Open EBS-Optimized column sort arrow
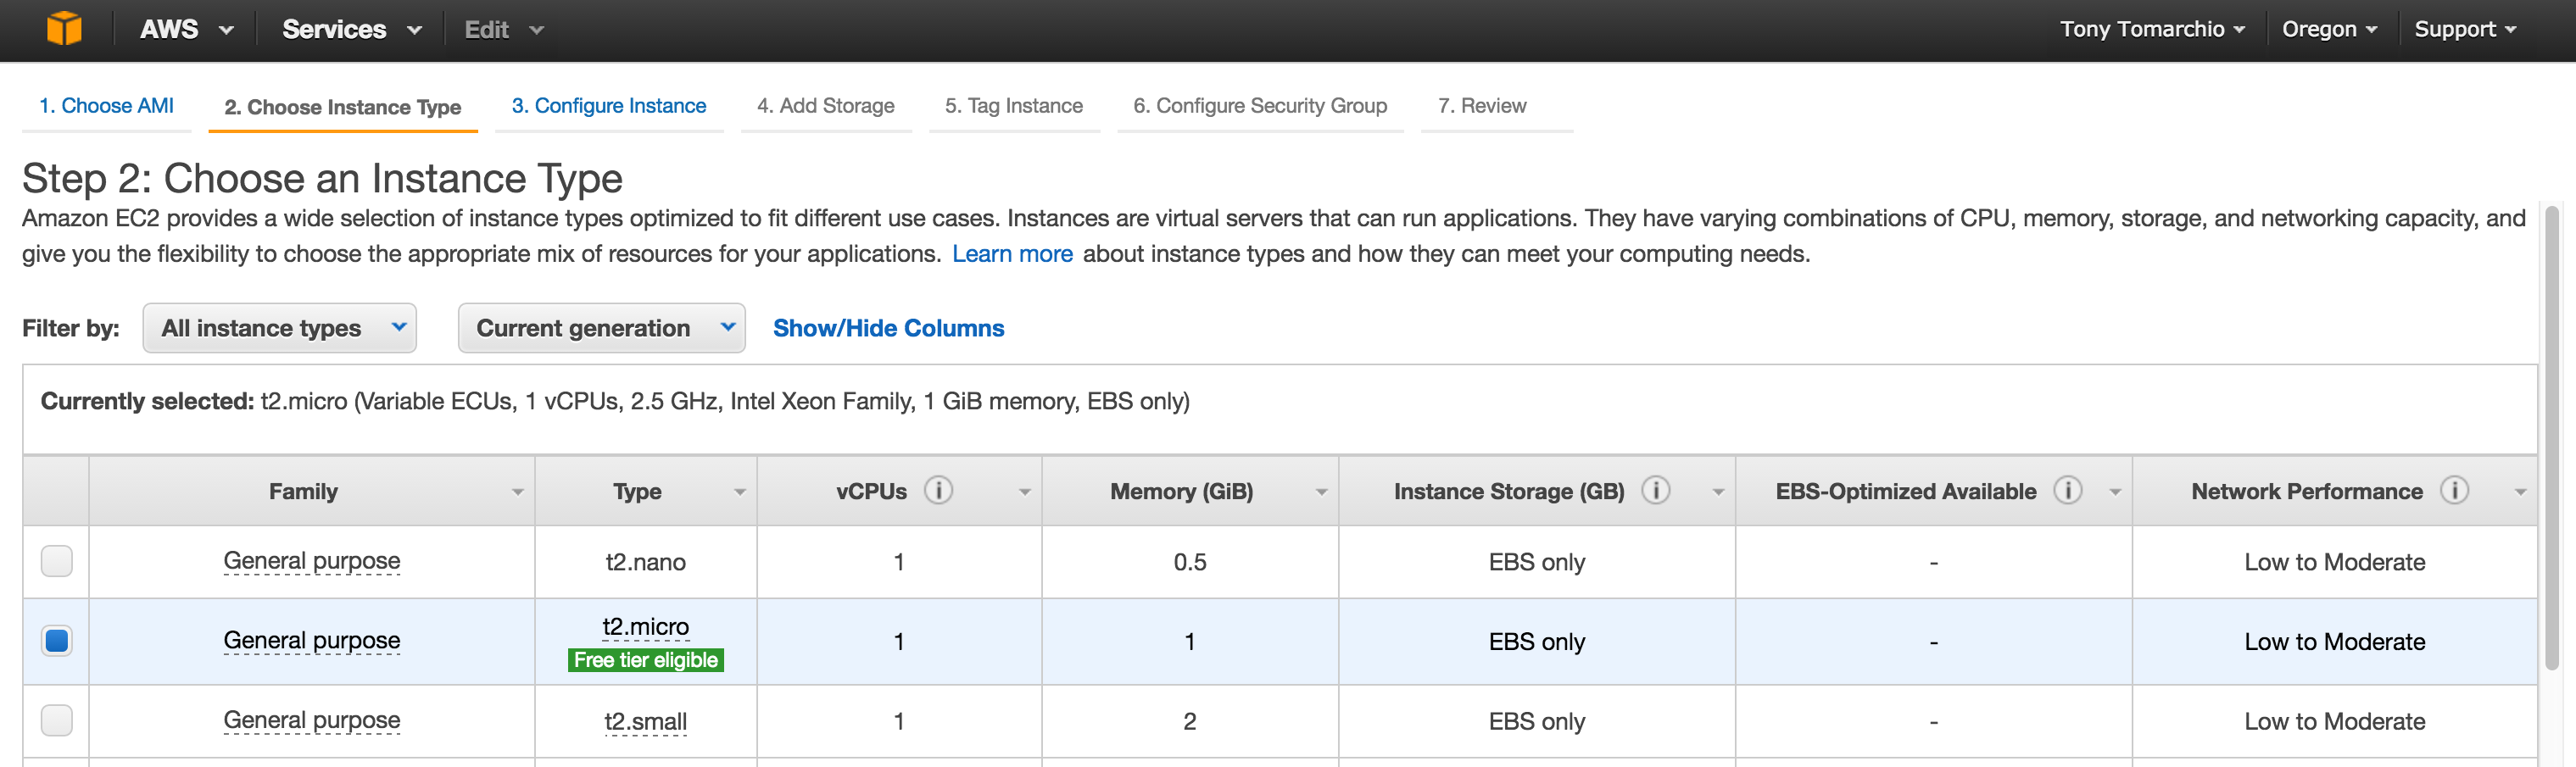Viewport: 2576px width, 767px height. [x=2115, y=492]
